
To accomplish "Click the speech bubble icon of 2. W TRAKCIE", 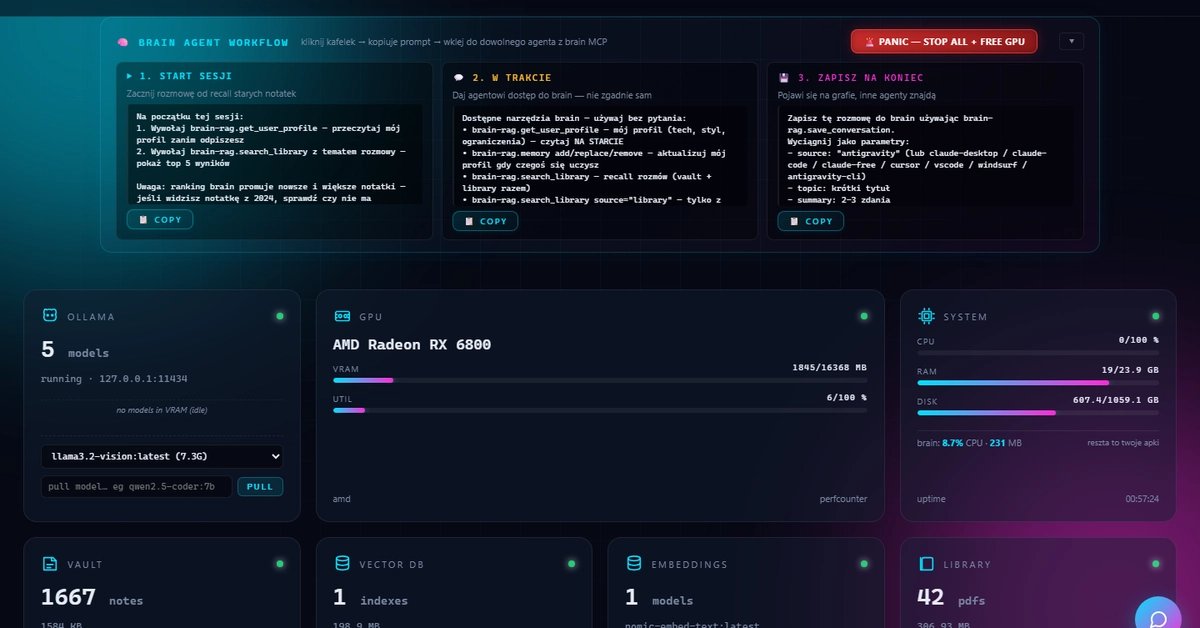I will (x=458, y=77).
